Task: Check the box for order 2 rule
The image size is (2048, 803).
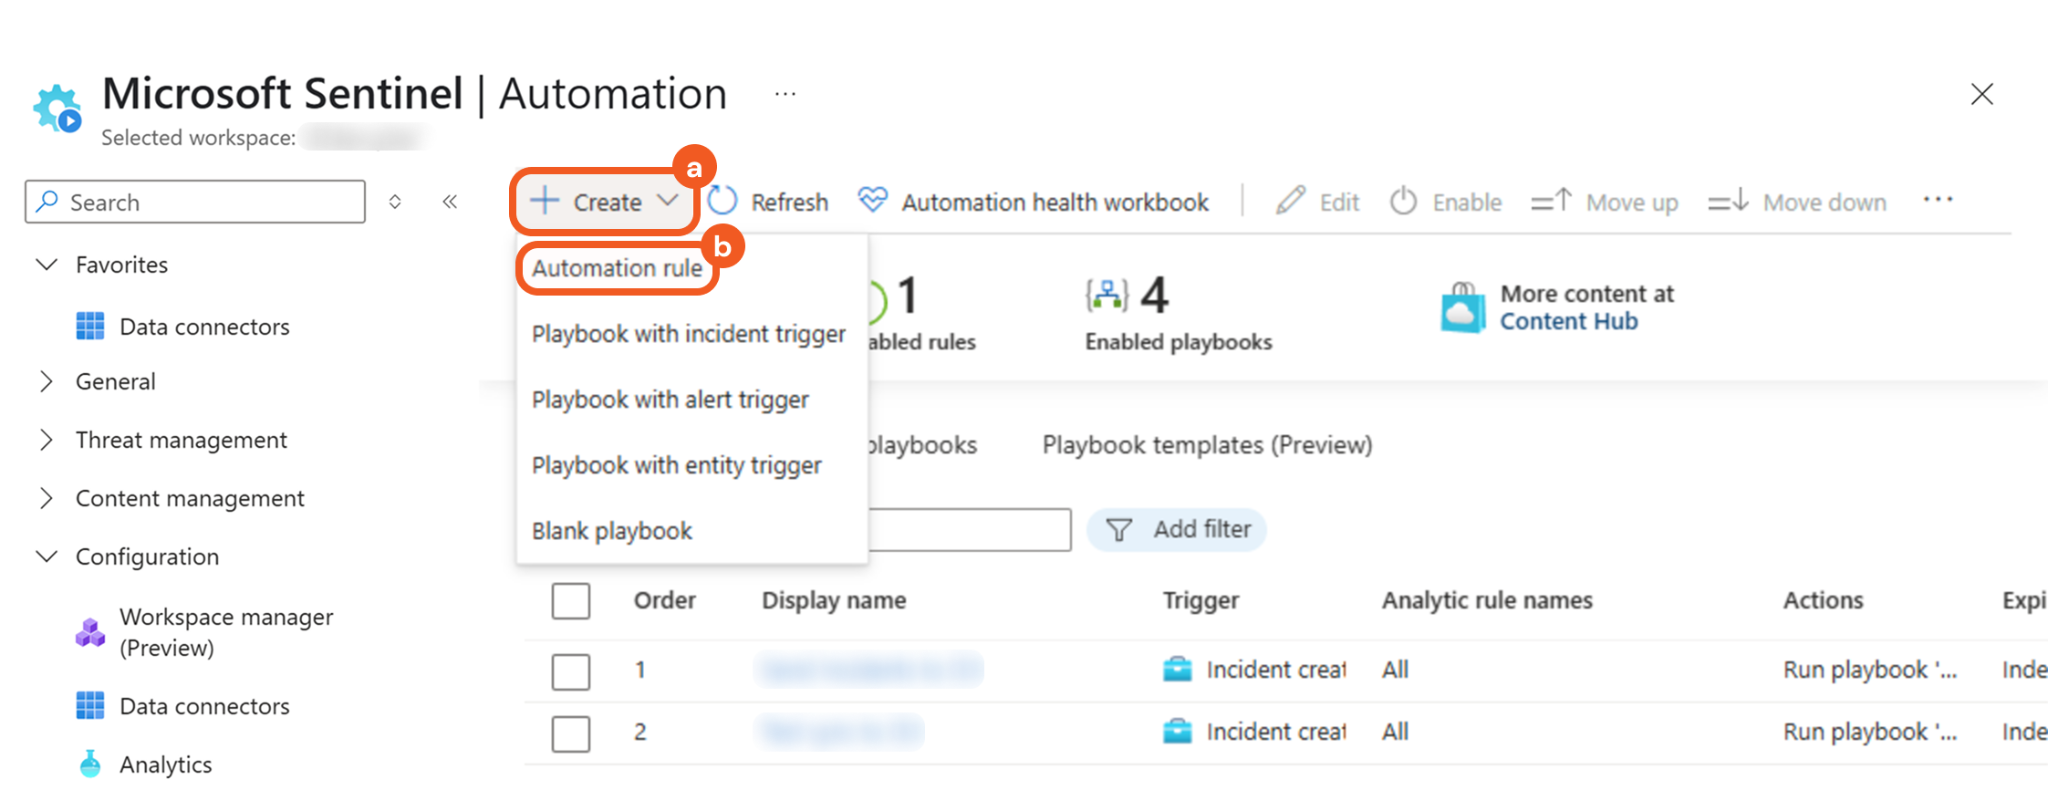Action: [x=571, y=733]
